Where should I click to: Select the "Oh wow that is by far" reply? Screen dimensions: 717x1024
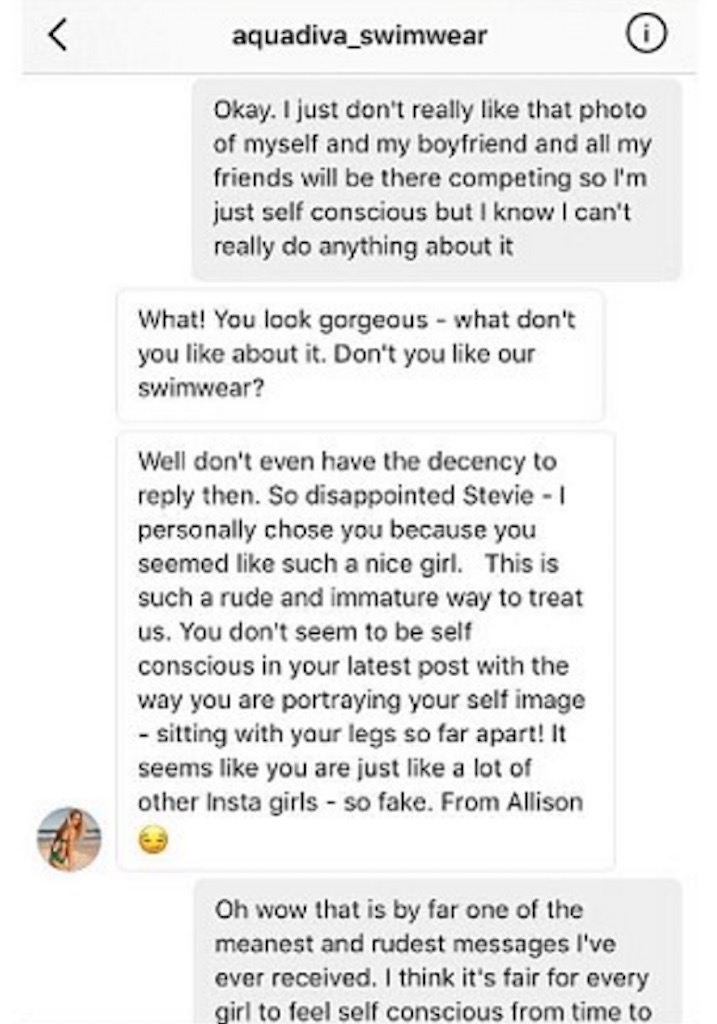click(x=438, y=952)
